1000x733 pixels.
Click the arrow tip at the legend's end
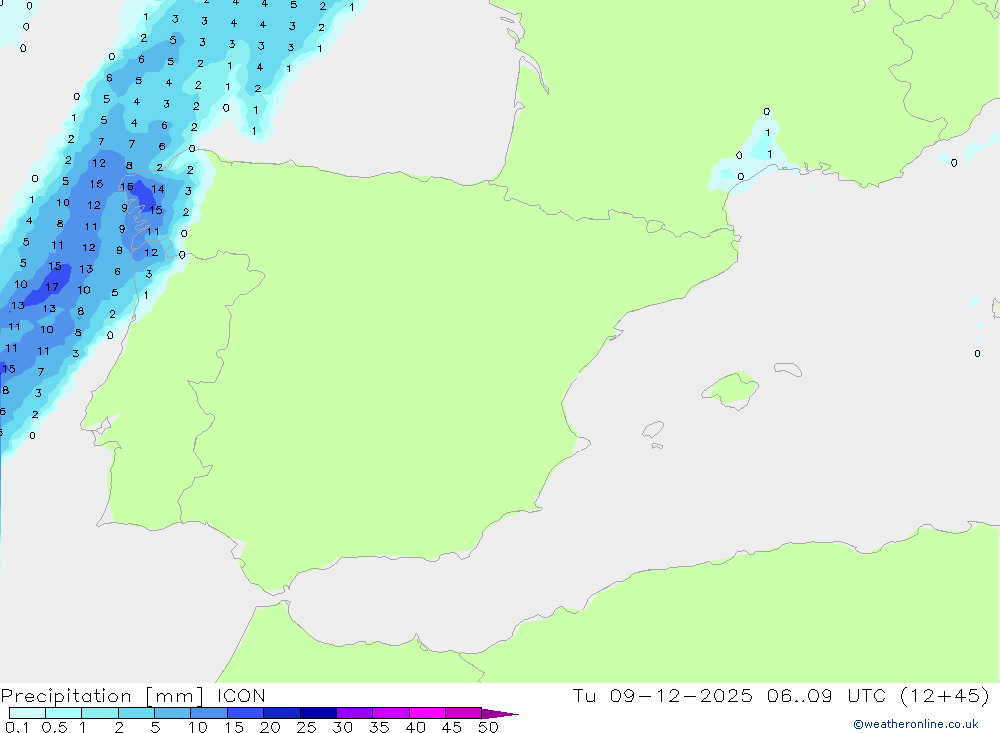pos(500,714)
